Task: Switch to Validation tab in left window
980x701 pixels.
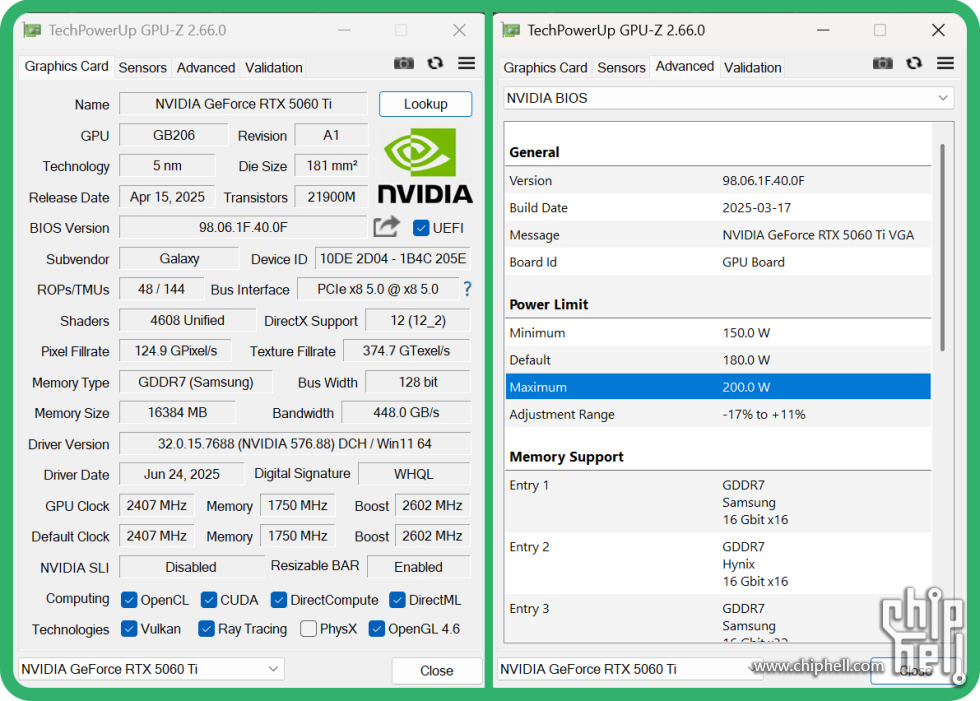Action: point(274,67)
